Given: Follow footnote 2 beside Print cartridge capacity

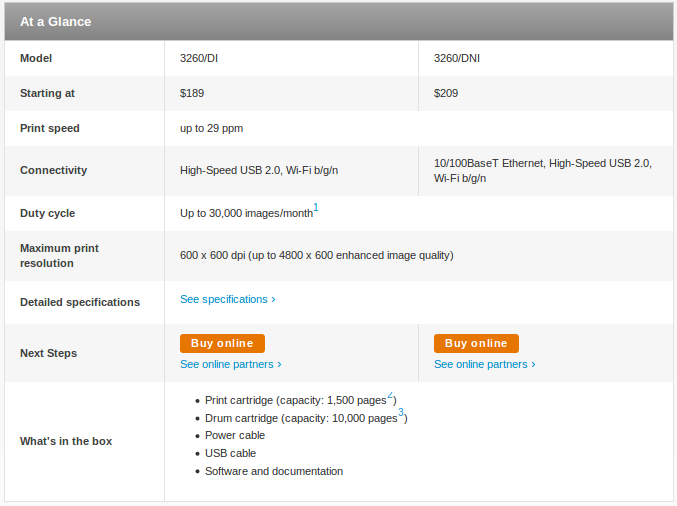Looking at the screenshot, I should click(x=390, y=395).
